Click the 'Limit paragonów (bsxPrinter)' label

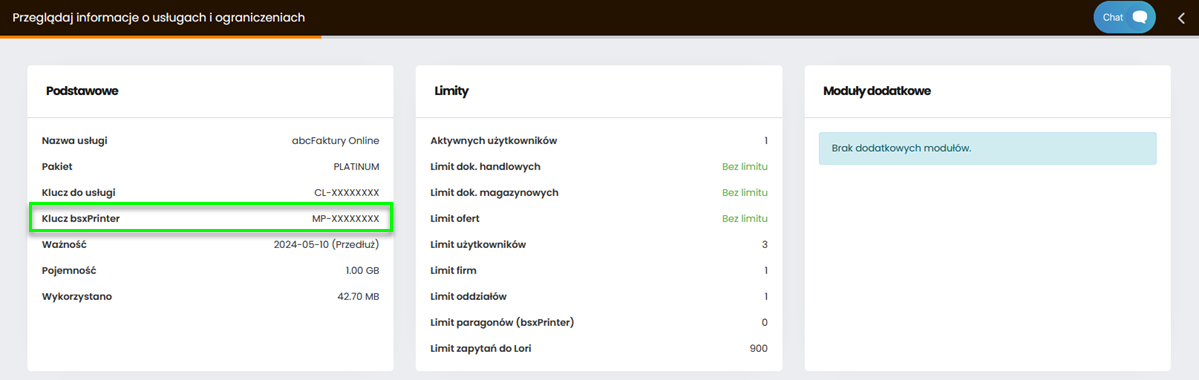[x=502, y=323]
